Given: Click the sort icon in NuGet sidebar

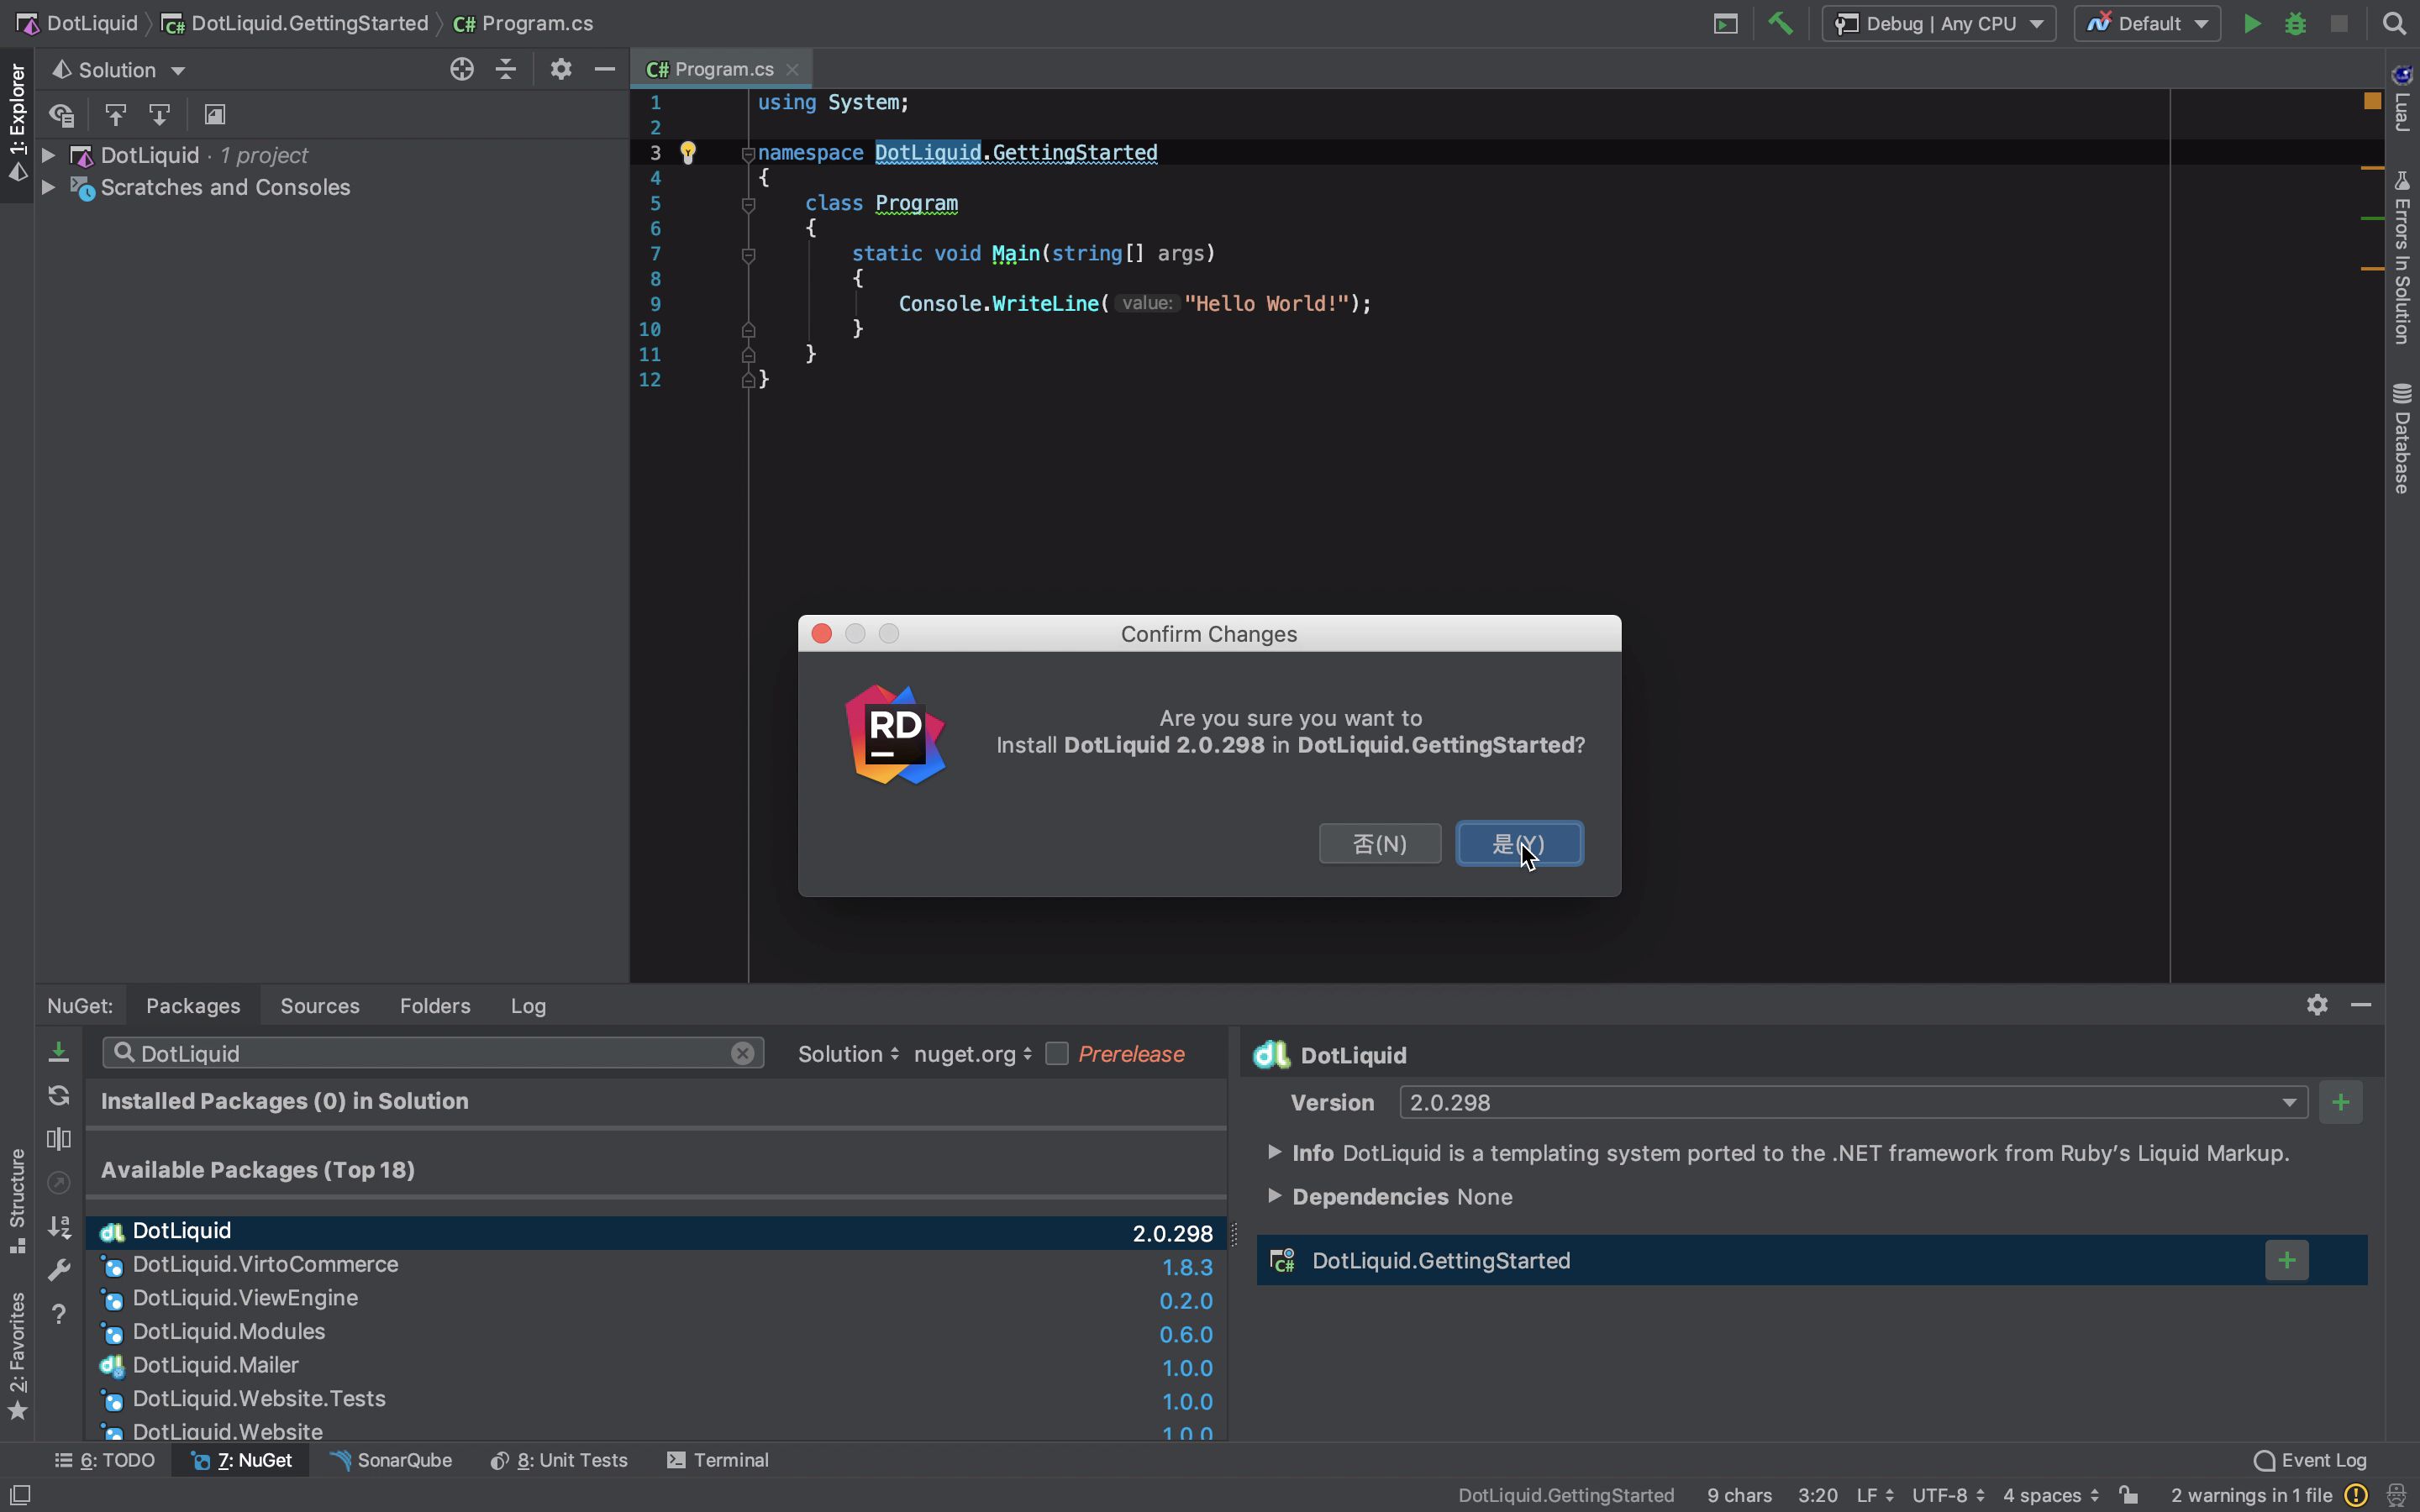Looking at the screenshot, I should coord(59,1226).
